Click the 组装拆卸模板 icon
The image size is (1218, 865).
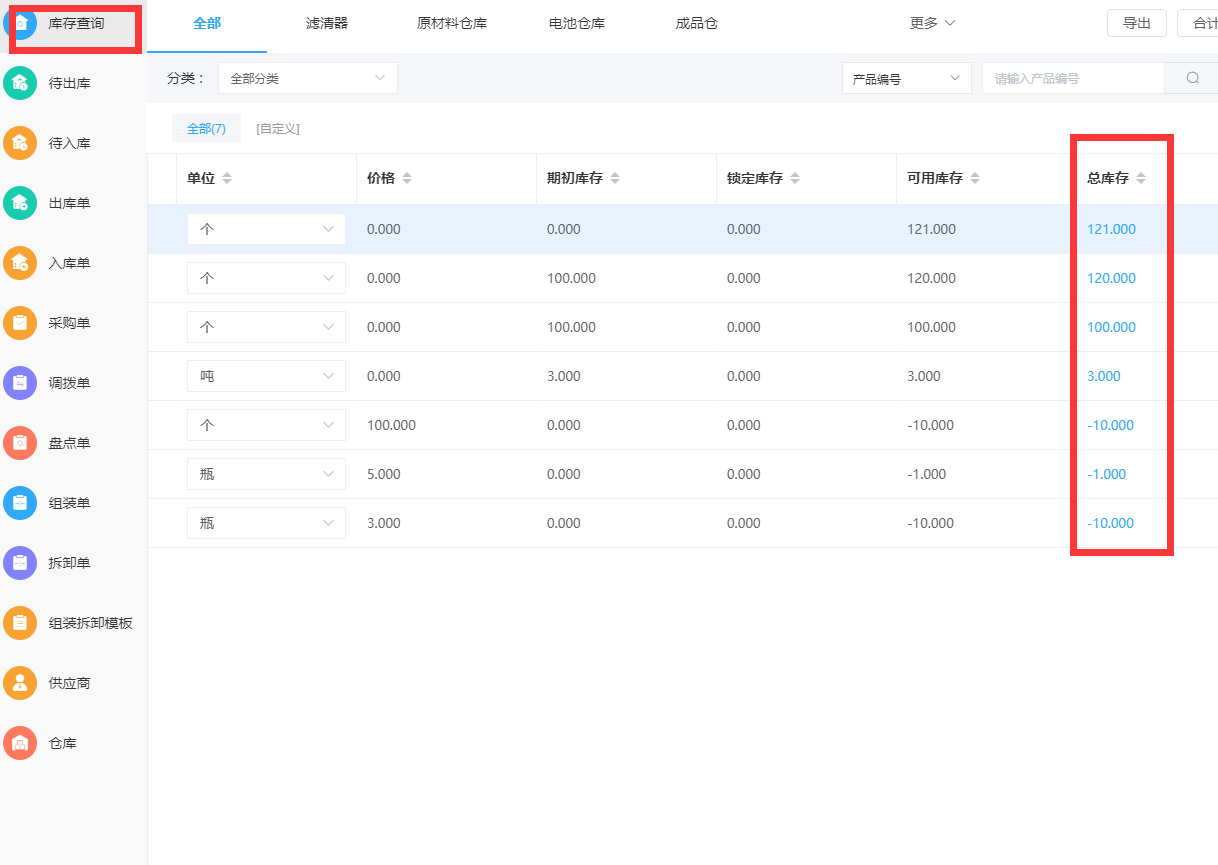click(x=20, y=623)
